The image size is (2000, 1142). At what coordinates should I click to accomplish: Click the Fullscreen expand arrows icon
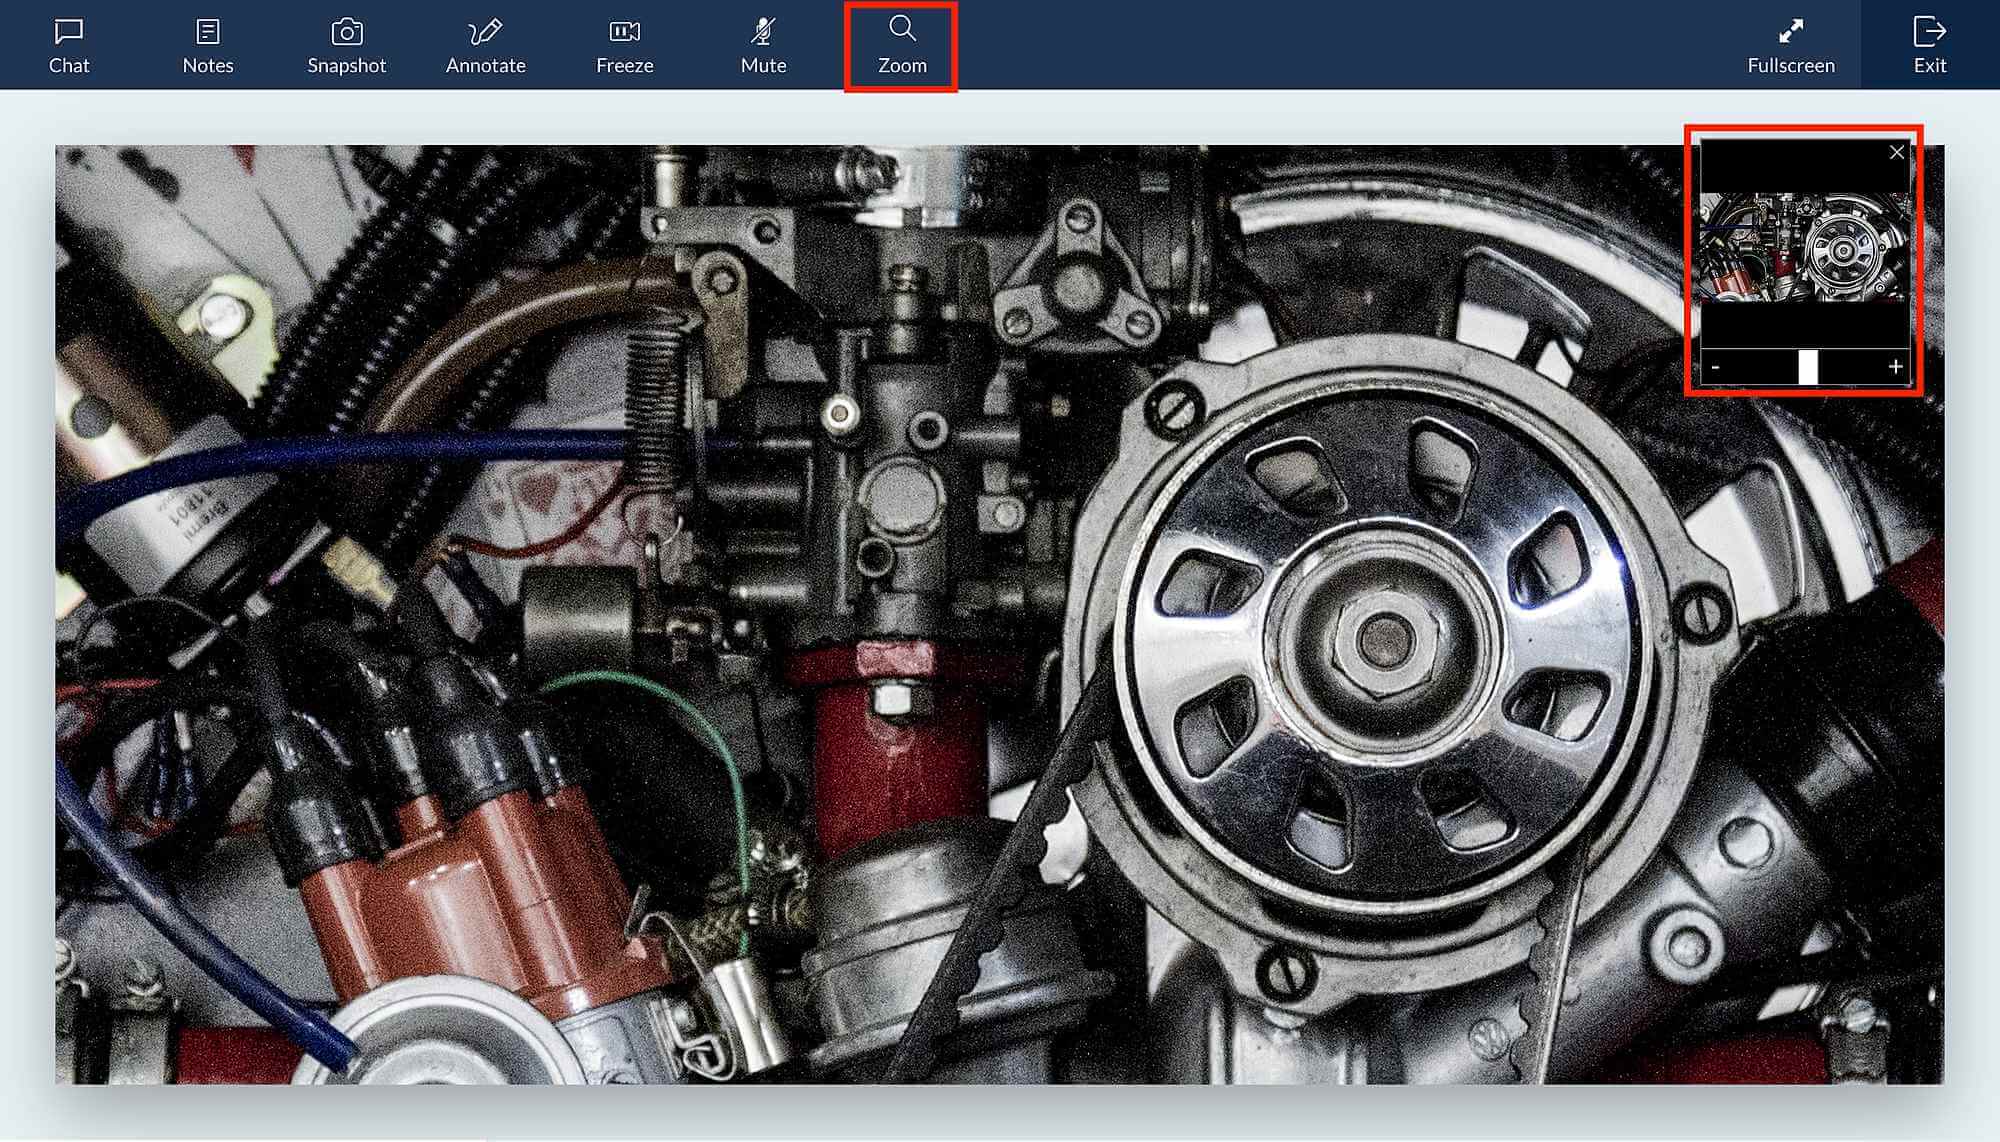point(1790,31)
